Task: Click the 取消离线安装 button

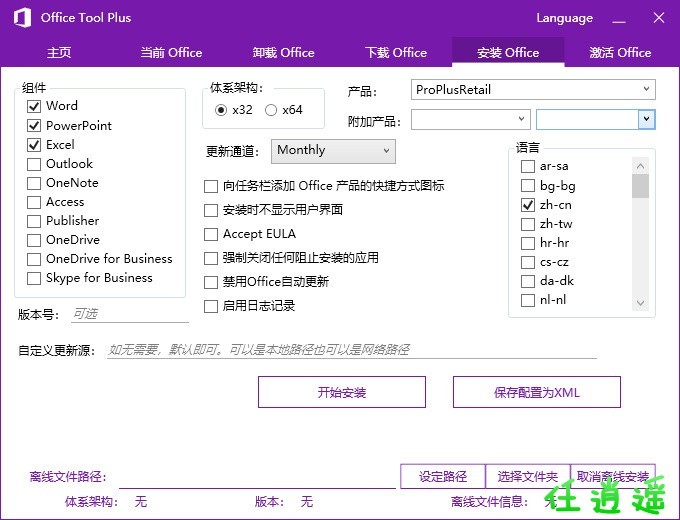Action: [x=613, y=477]
